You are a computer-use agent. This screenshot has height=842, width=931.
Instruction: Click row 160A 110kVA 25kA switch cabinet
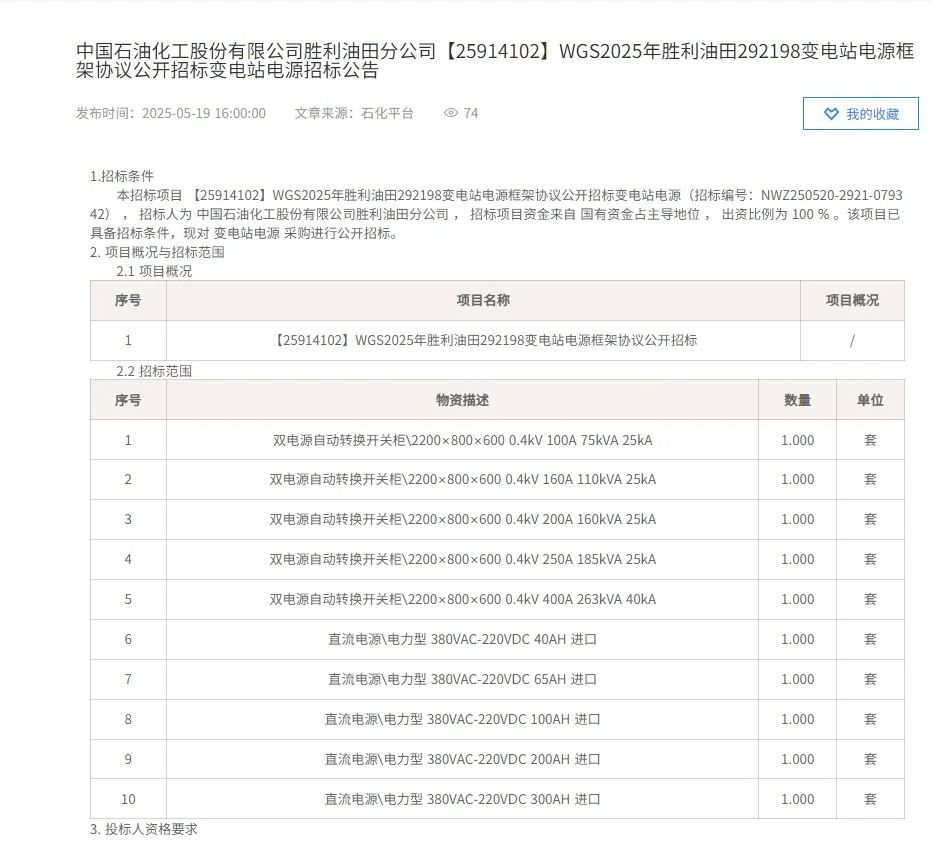point(498,479)
